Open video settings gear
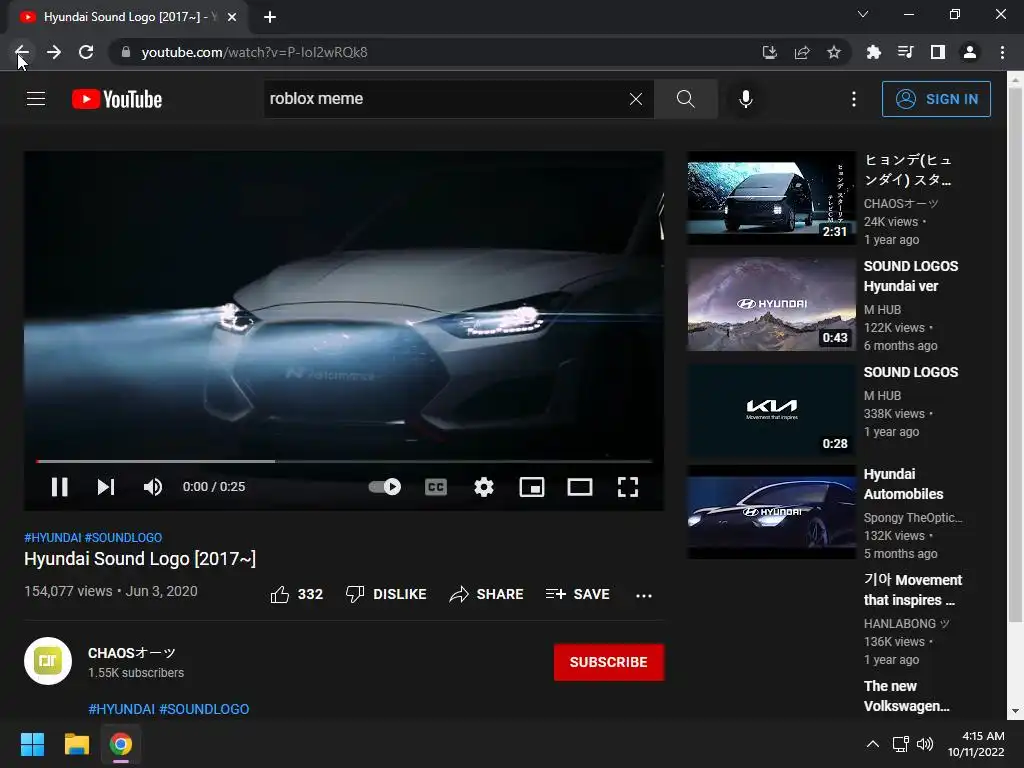The width and height of the screenshot is (1024, 768). [484, 487]
